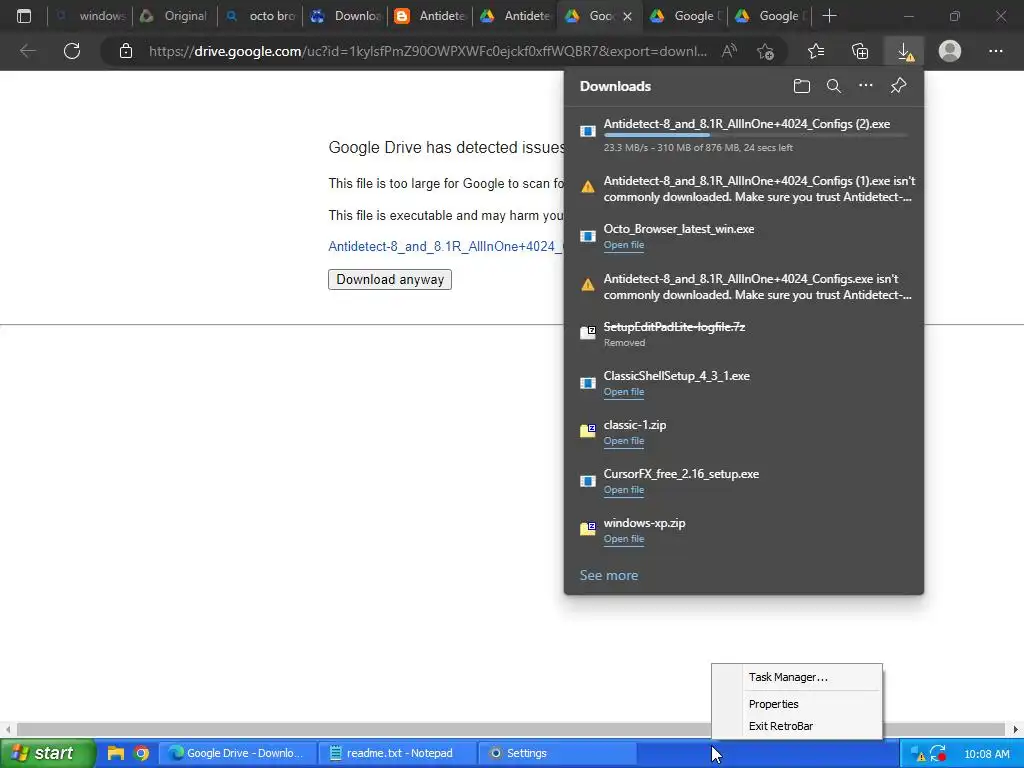Go back using the back arrow
1024x768 pixels.
27,51
